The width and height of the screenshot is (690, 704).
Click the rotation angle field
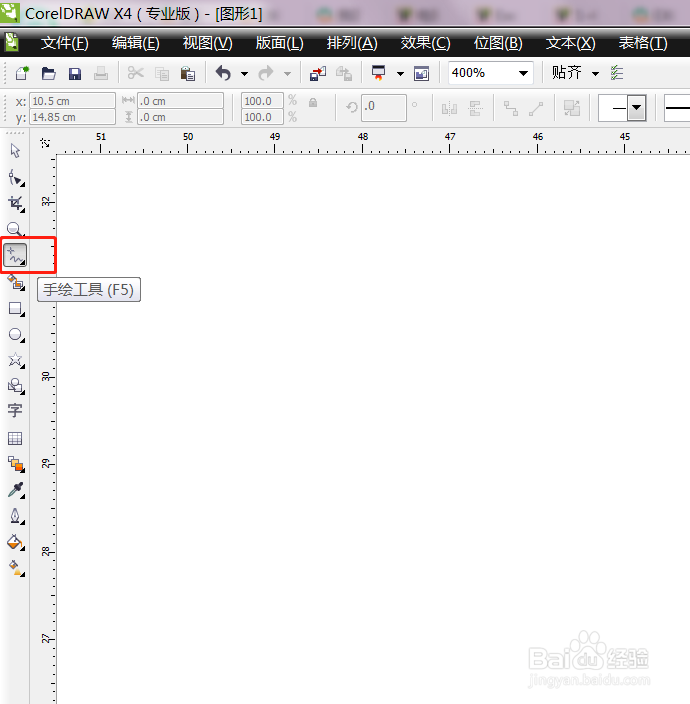point(384,108)
